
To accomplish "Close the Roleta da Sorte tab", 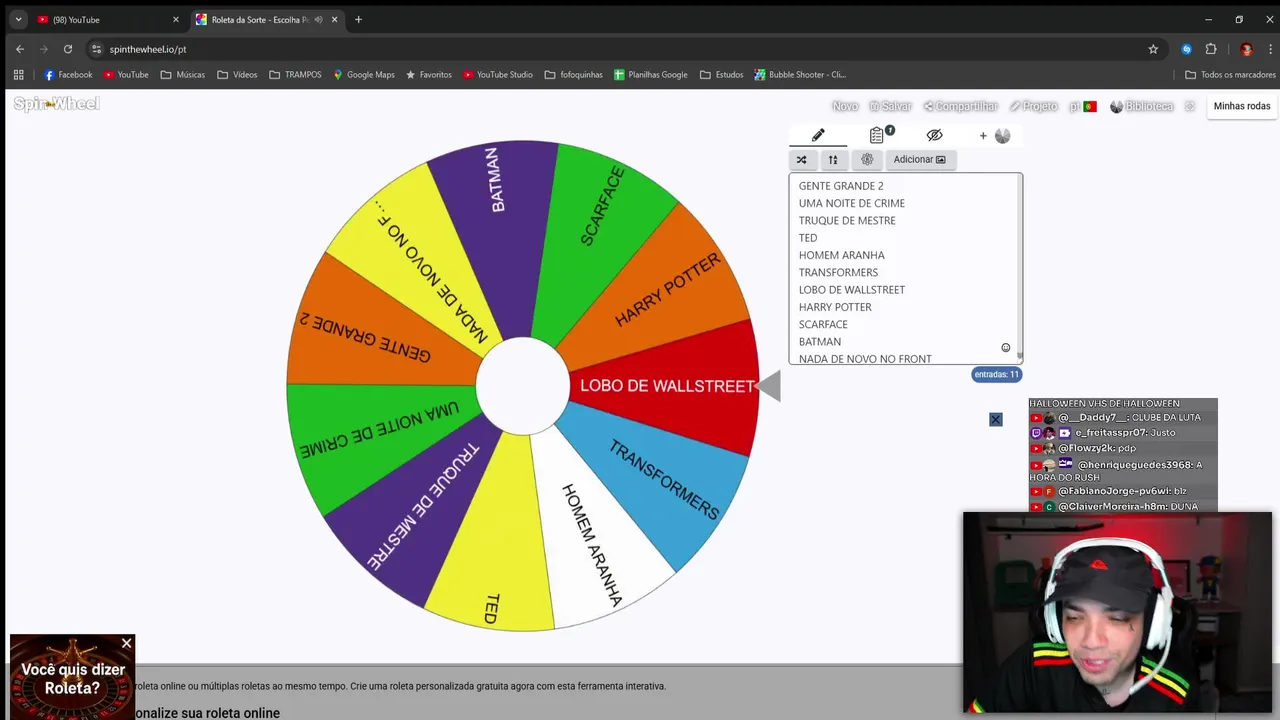I will [x=334, y=19].
